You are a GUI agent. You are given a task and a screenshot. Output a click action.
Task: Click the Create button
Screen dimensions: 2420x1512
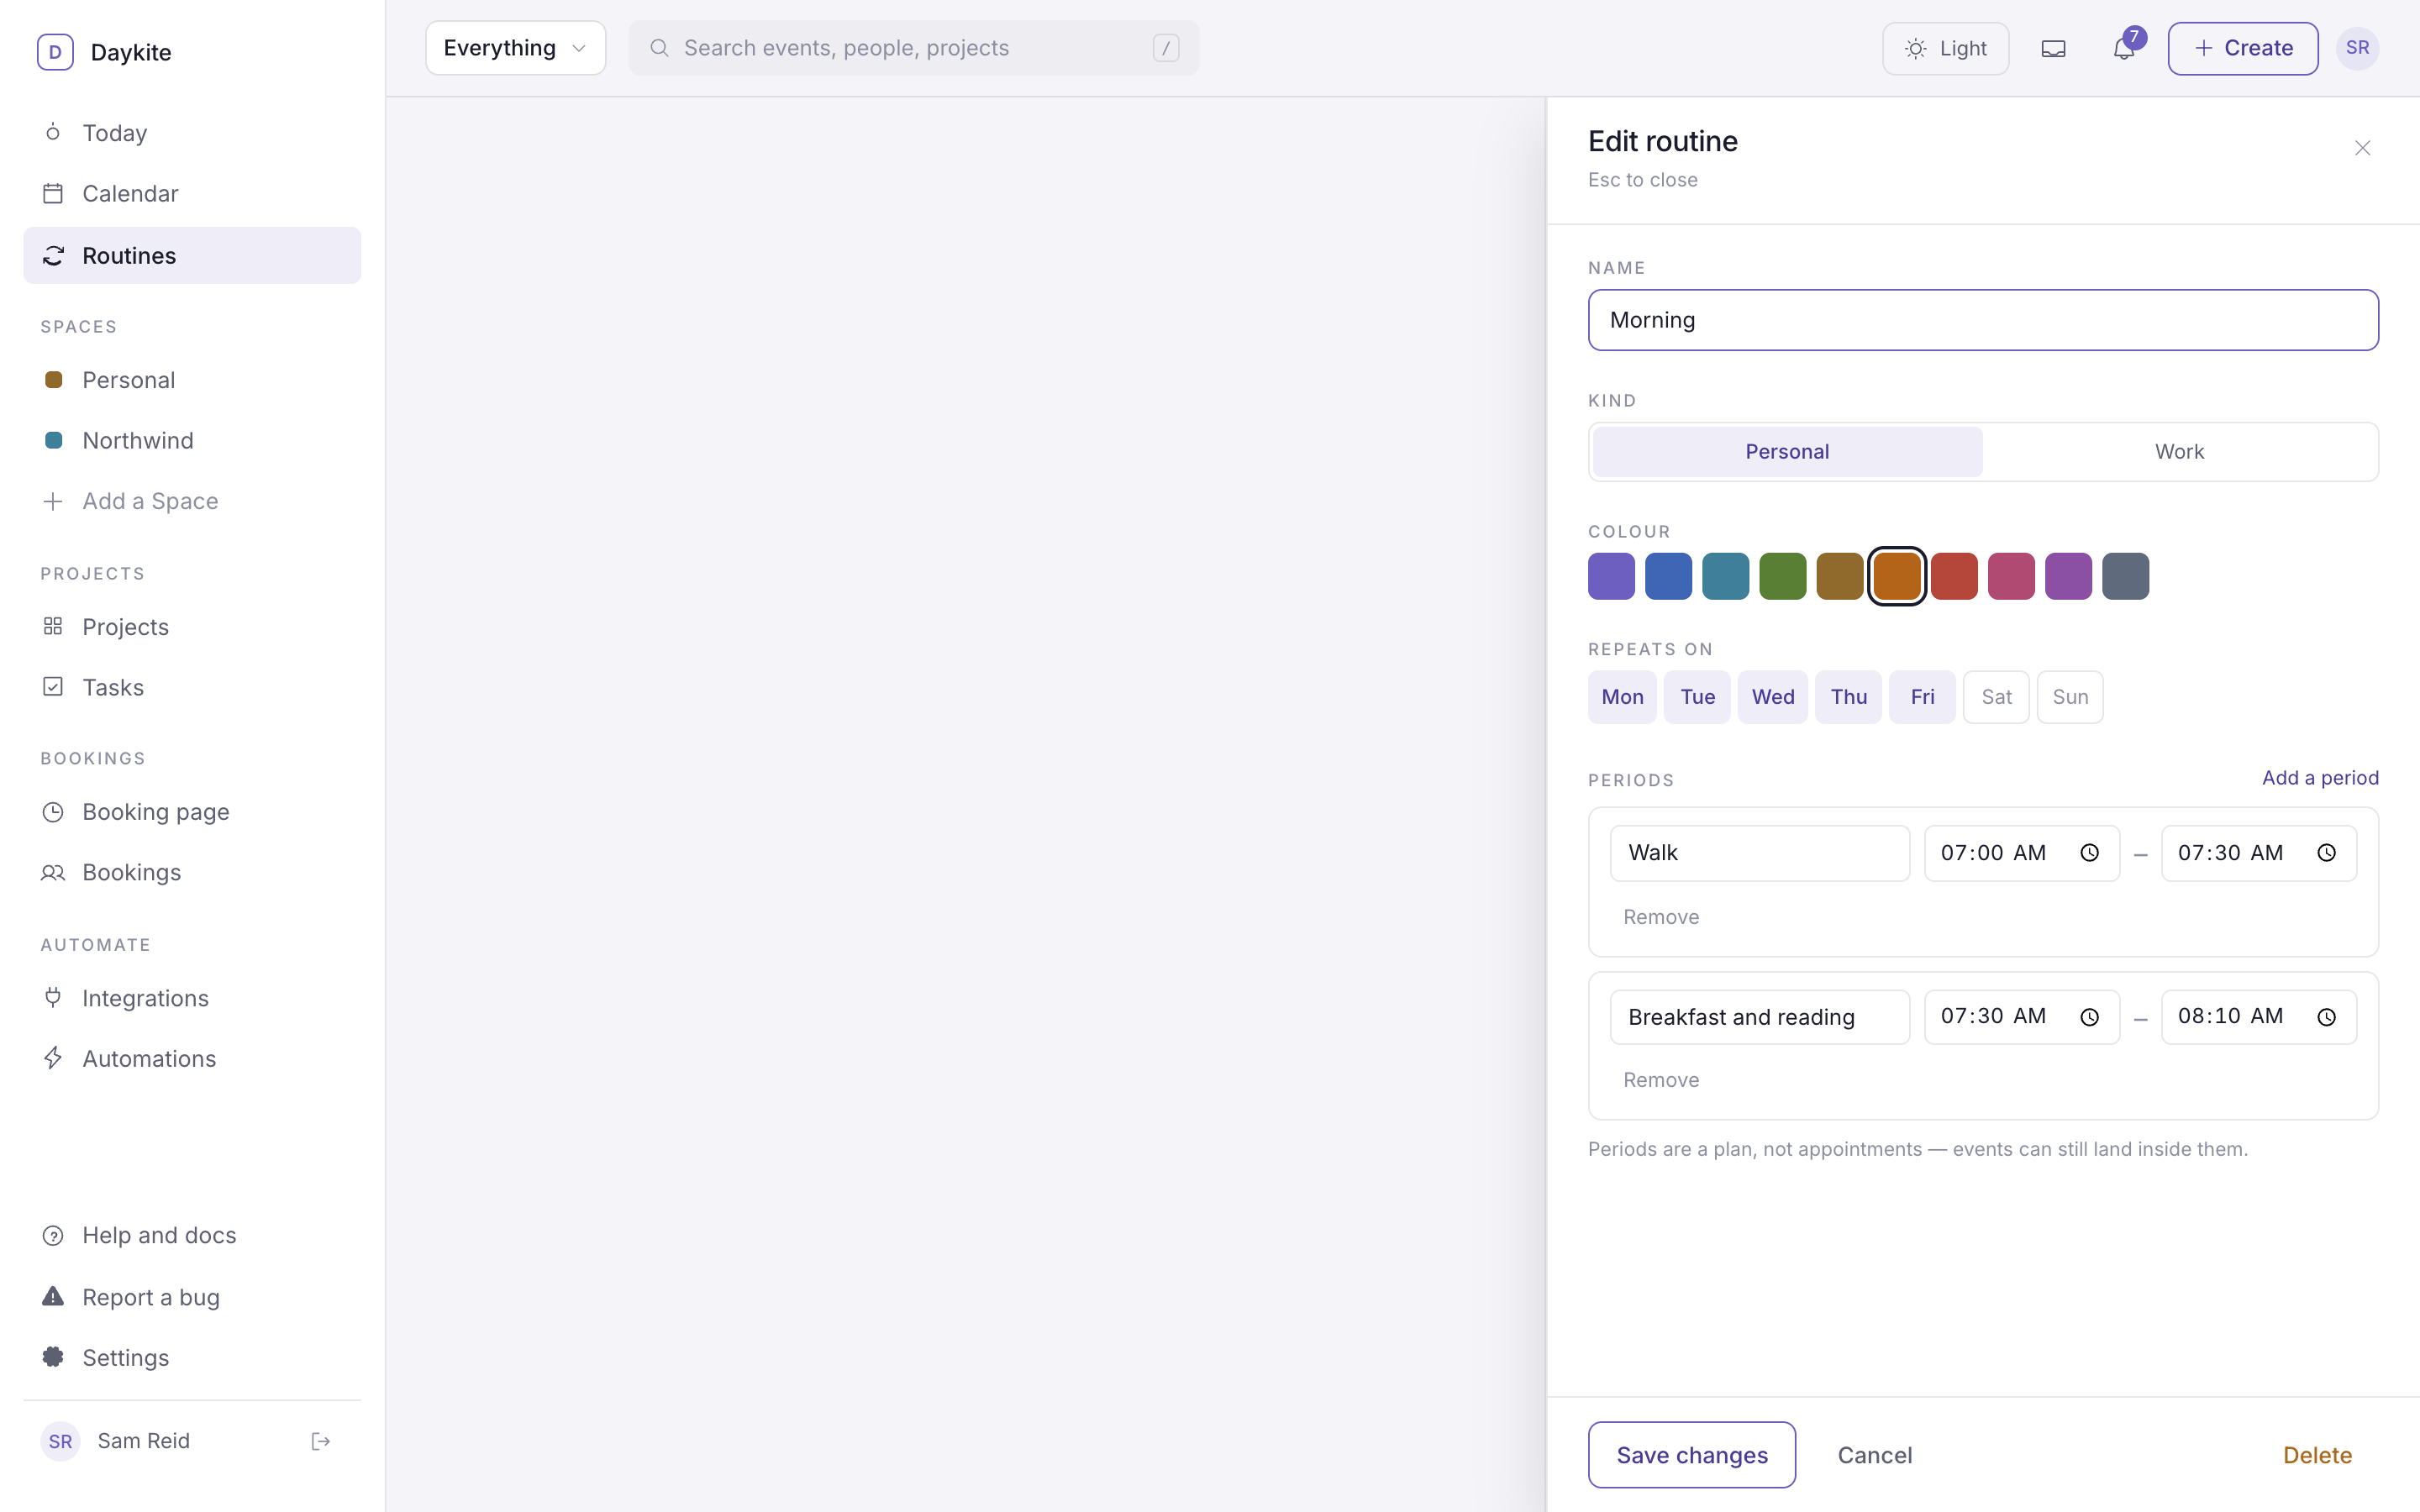tap(2243, 48)
